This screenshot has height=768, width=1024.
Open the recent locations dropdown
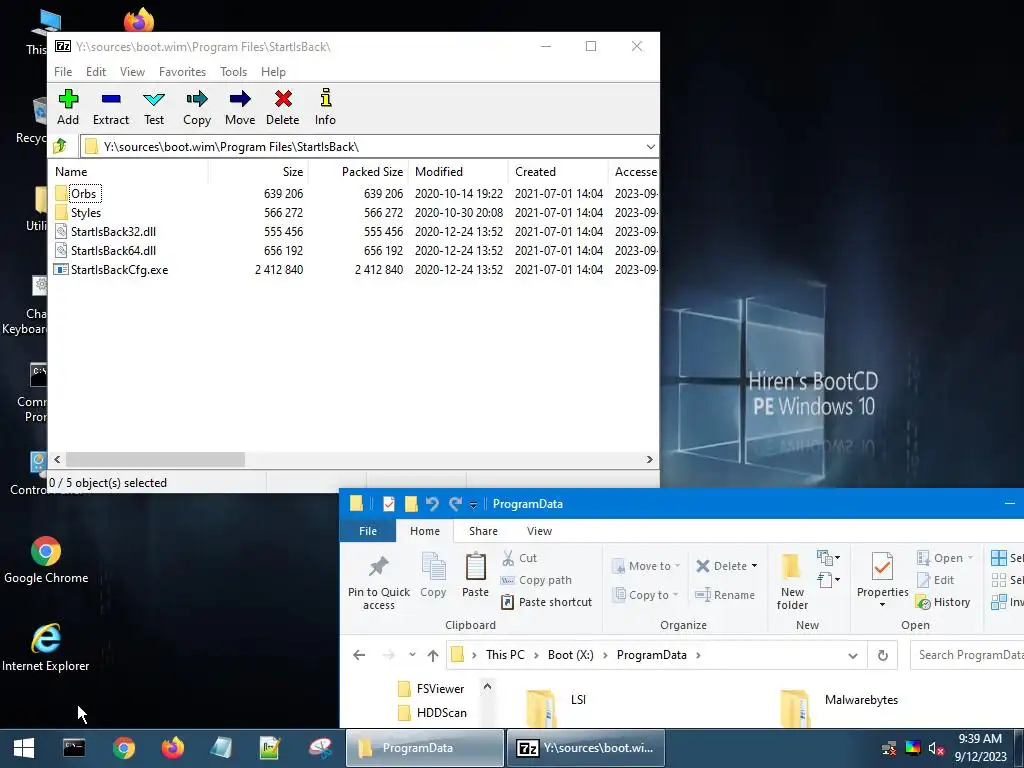pyautogui.click(x=412, y=655)
